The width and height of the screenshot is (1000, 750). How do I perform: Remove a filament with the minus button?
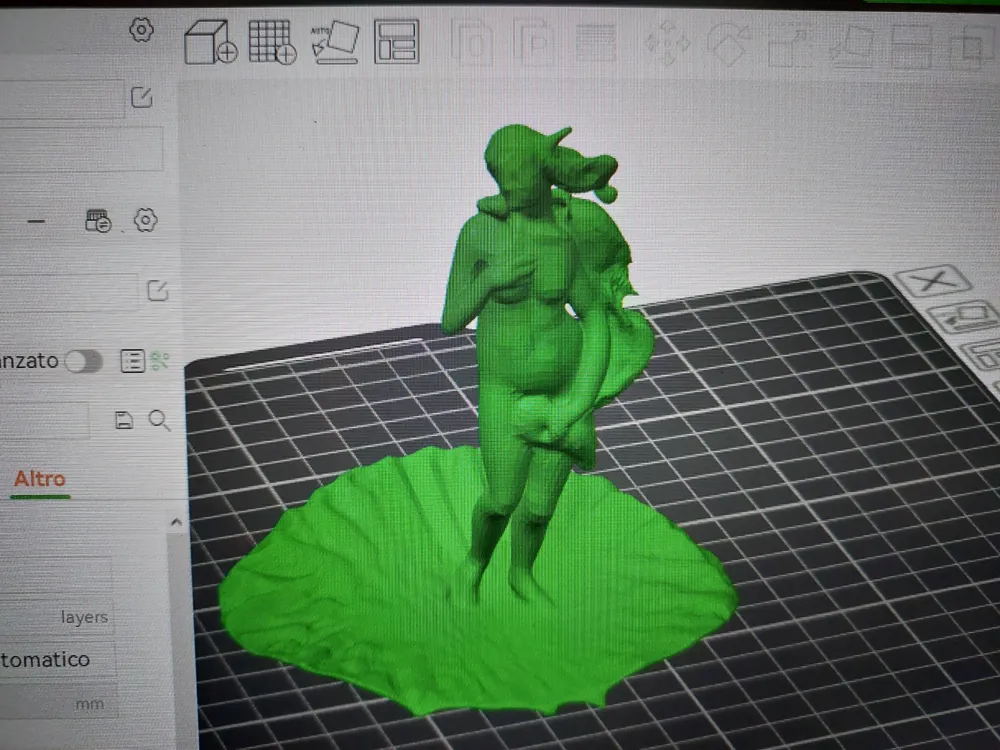click(36, 221)
